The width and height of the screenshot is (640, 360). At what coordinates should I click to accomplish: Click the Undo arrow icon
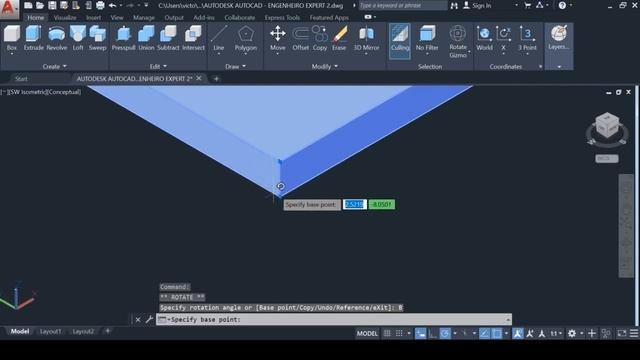tap(112, 5)
